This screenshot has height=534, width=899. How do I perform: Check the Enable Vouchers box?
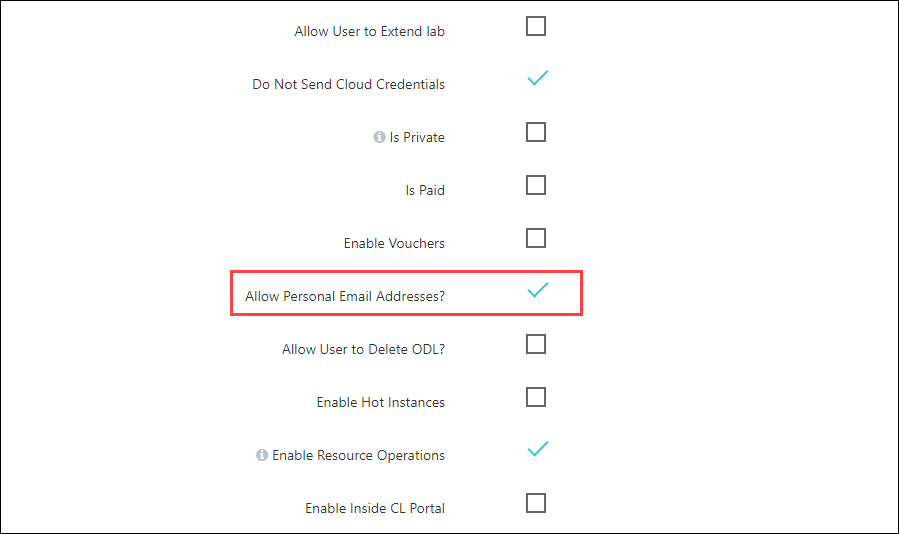click(536, 238)
